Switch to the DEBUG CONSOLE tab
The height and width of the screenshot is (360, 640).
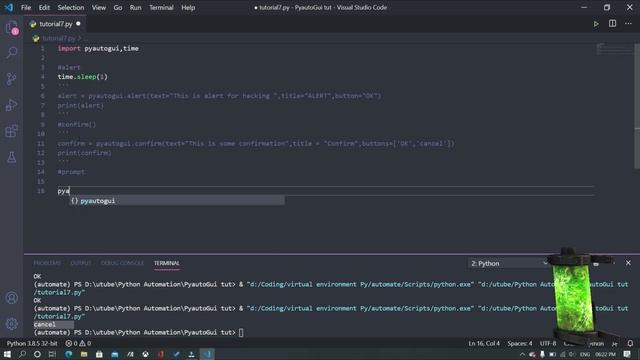(x=122, y=263)
